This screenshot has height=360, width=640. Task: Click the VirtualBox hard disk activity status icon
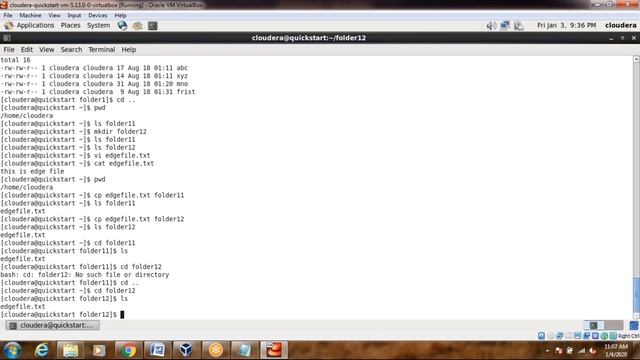tap(541, 336)
